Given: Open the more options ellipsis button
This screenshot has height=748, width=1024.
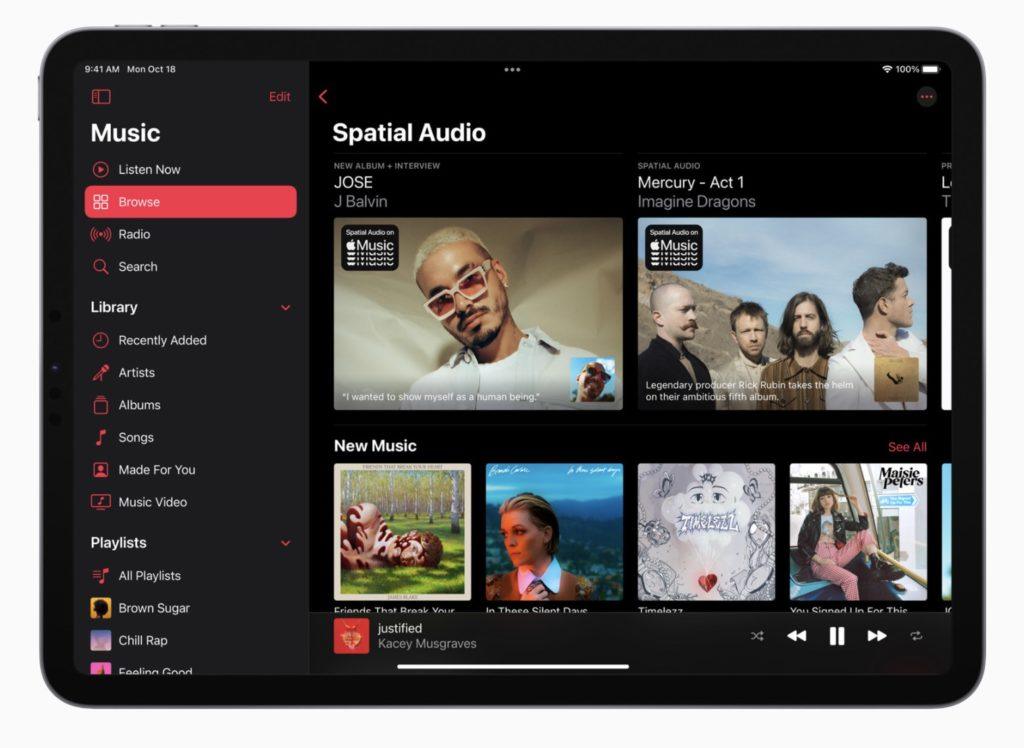Looking at the screenshot, I should point(926,97).
